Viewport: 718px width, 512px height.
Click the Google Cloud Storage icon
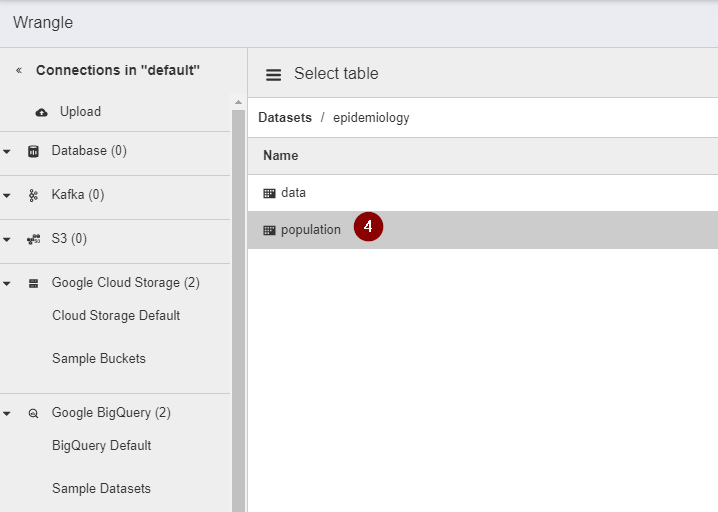(x=33, y=283)
